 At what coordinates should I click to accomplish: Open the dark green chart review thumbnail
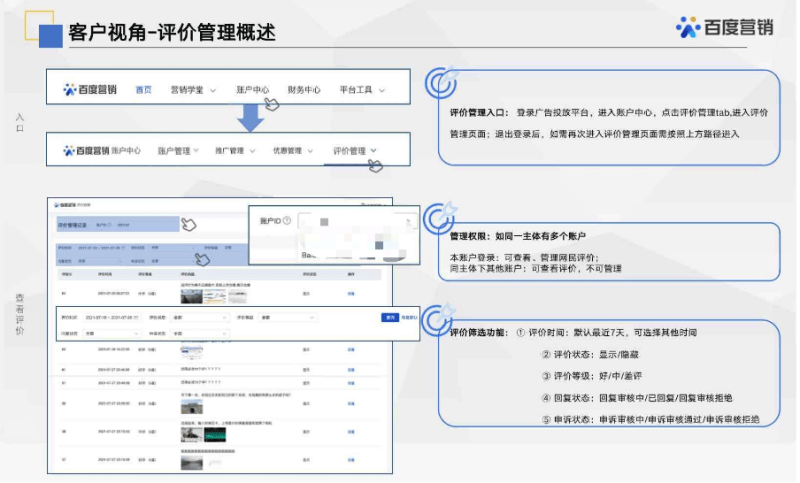coord(215,435)
